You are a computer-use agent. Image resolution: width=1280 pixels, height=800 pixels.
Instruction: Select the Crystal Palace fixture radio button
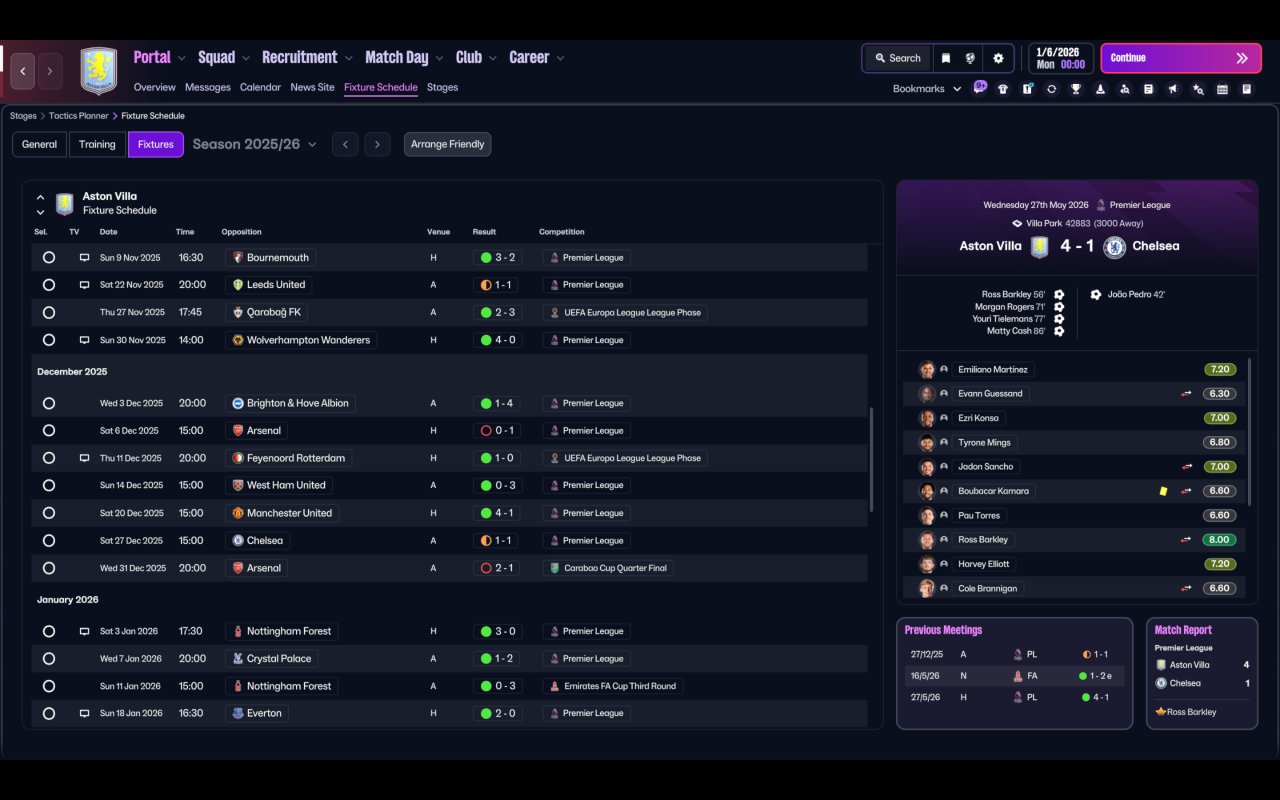(x=48, y=659)
